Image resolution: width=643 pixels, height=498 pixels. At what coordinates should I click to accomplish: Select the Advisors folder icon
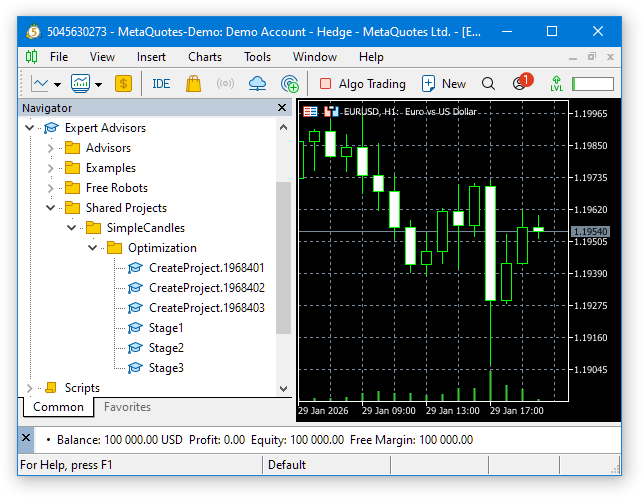click(x=73, y=147)
